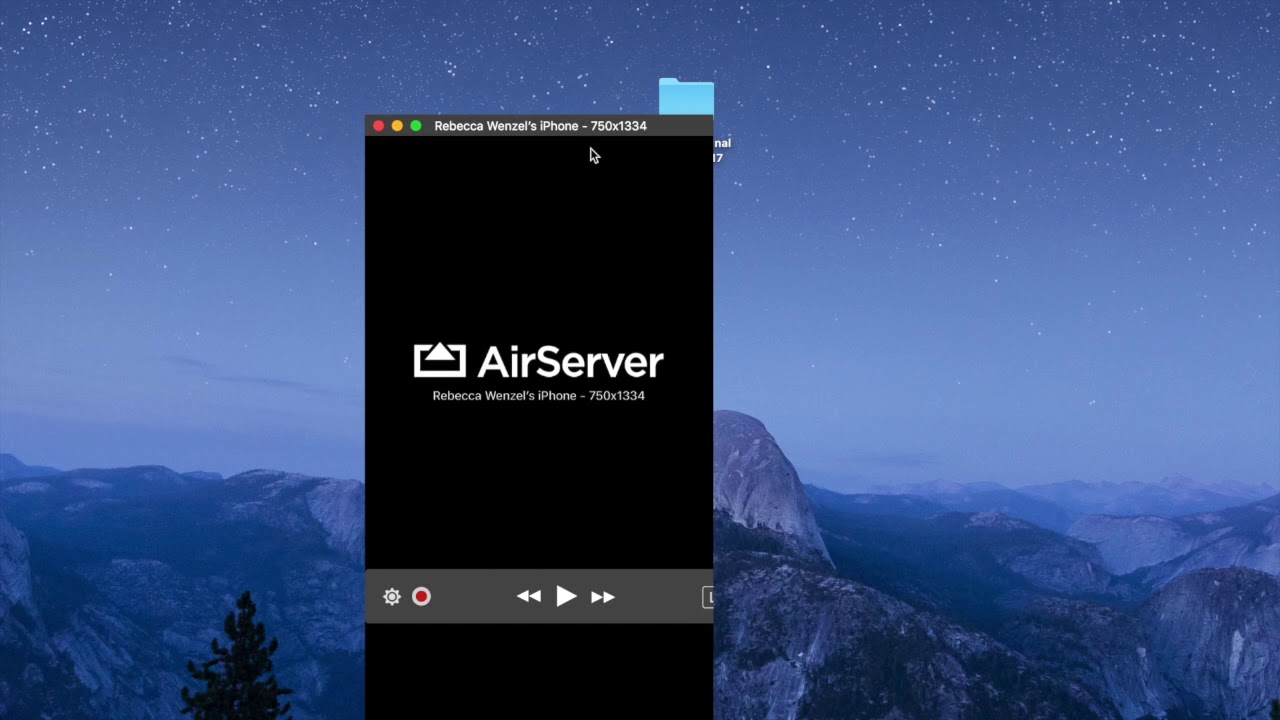This screenshot has width=1280, height=720.
Task: Click the AirServer logo in the window
Action: 539,361
